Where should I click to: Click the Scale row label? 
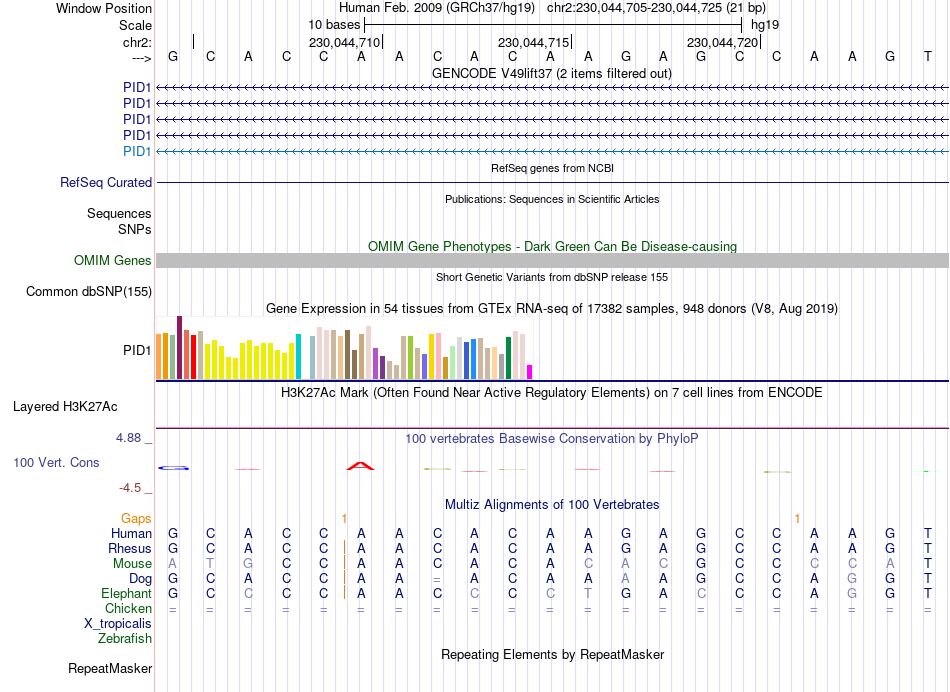pyautogui.click(x=135, y=25)
